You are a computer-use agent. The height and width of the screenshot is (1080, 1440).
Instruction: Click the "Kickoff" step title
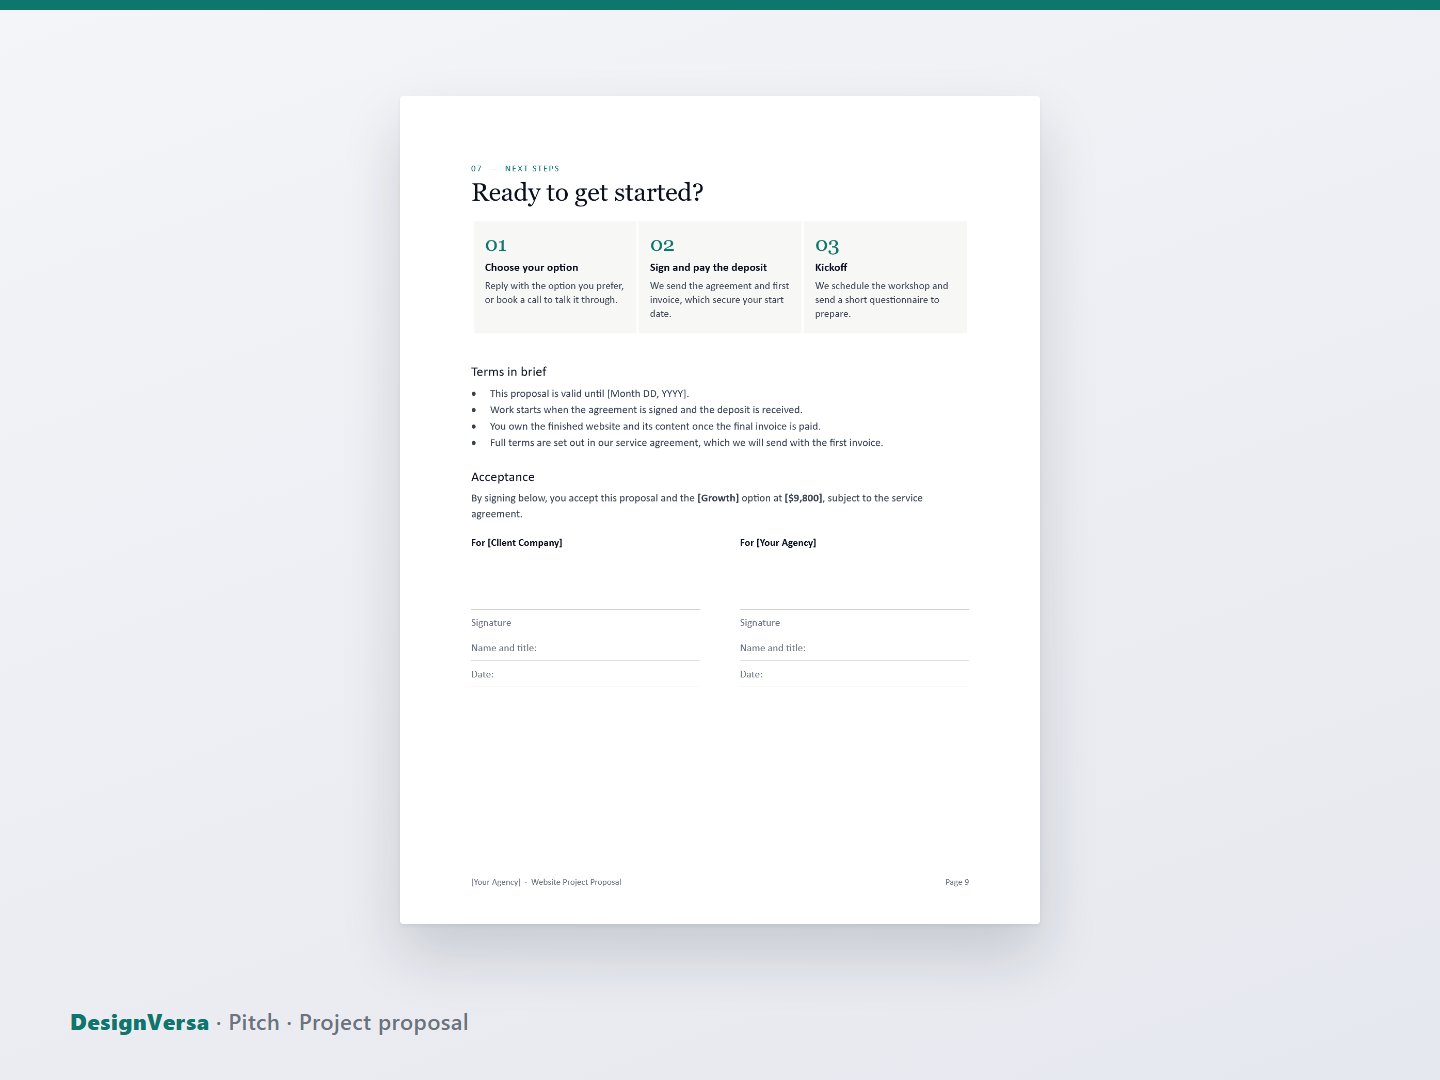(x=831, y=268)
